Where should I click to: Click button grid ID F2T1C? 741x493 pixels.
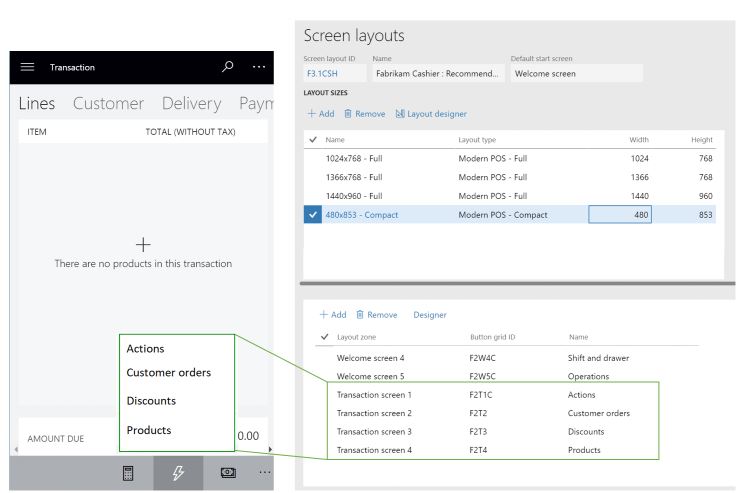(481, 395)
